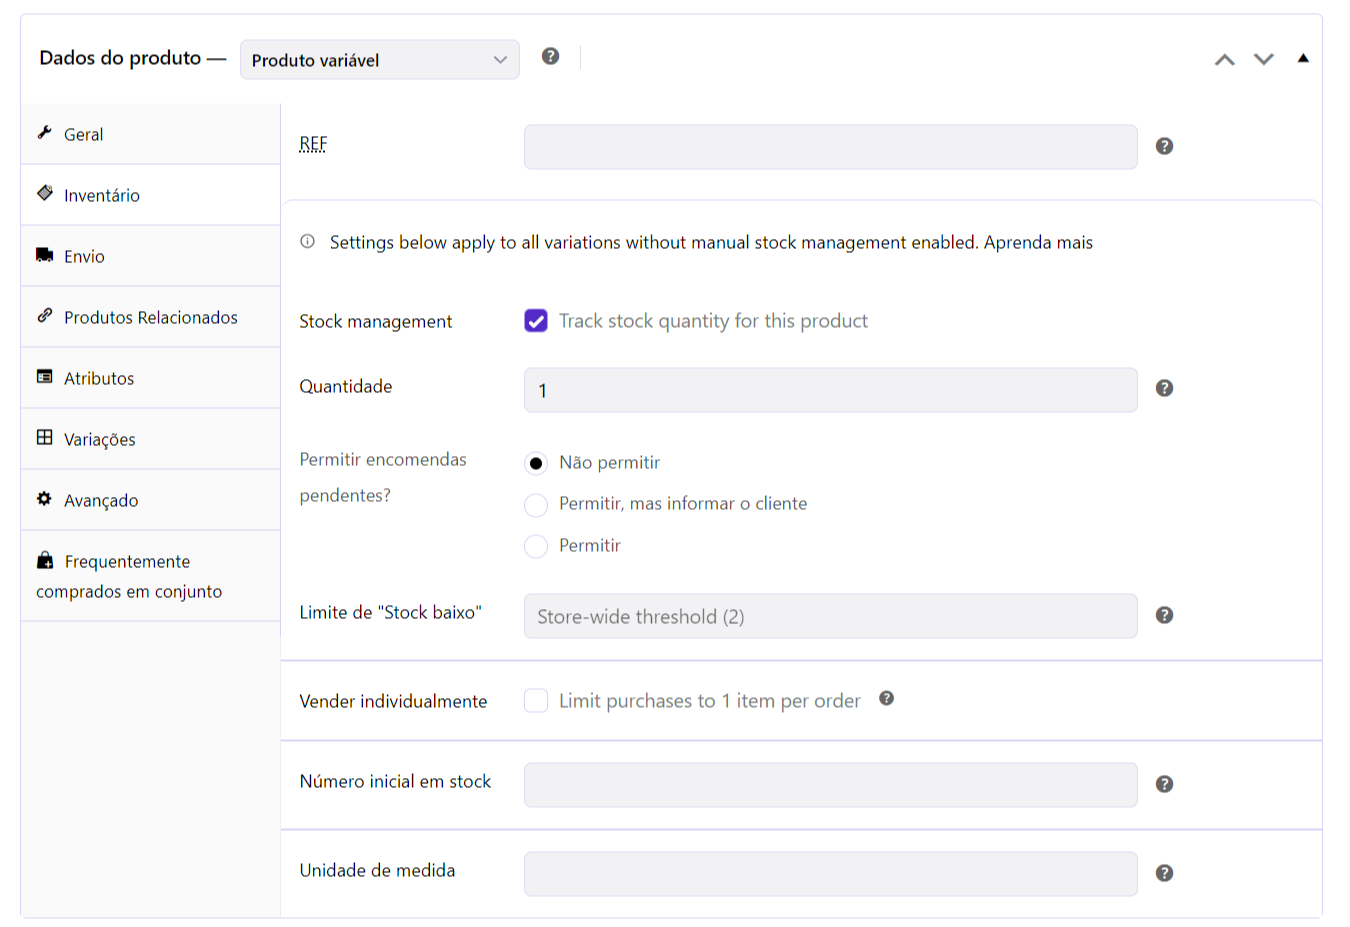Click the help icon beside product type dropdown
Screen dimensions: 1350x927
point(550,56)
